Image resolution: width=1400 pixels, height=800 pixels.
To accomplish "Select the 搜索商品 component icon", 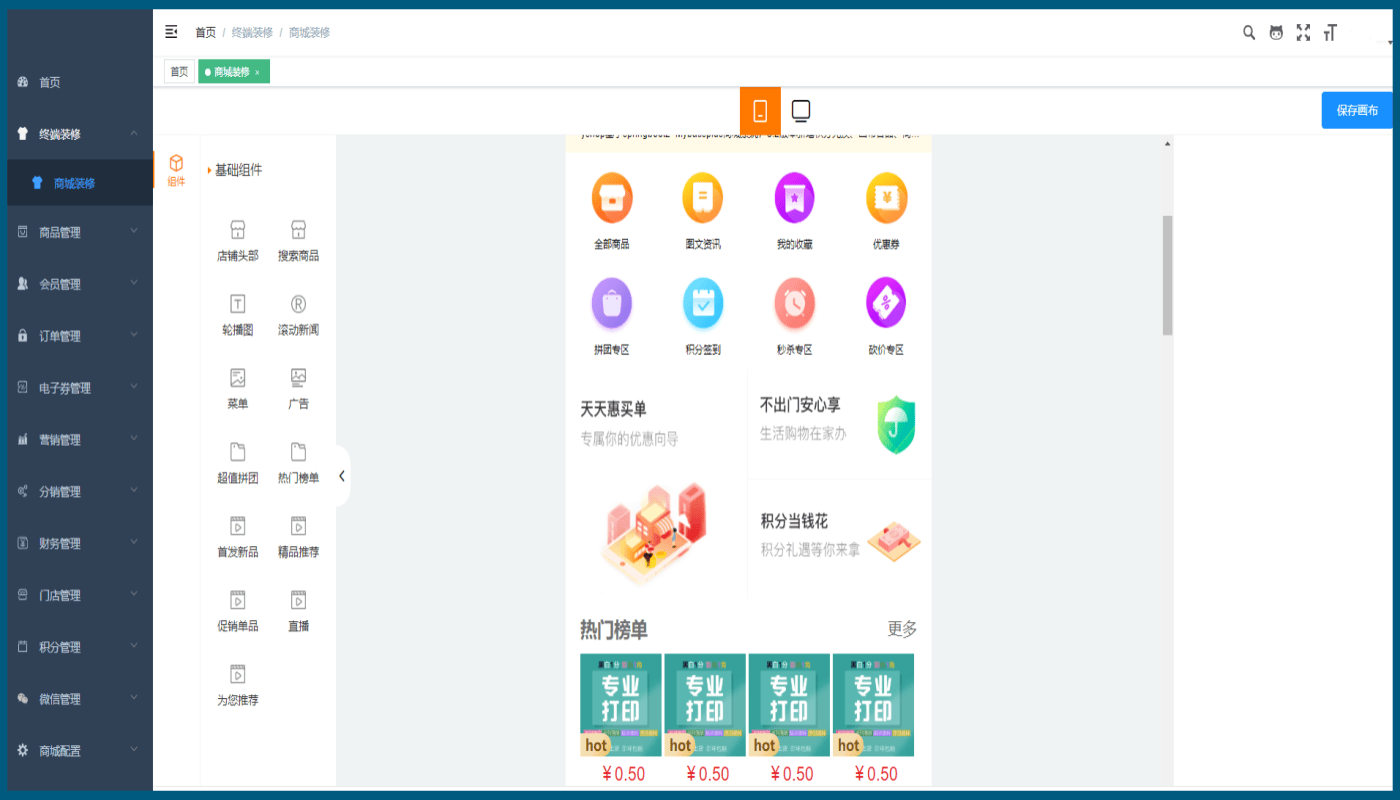I will (x=298, y=239).
